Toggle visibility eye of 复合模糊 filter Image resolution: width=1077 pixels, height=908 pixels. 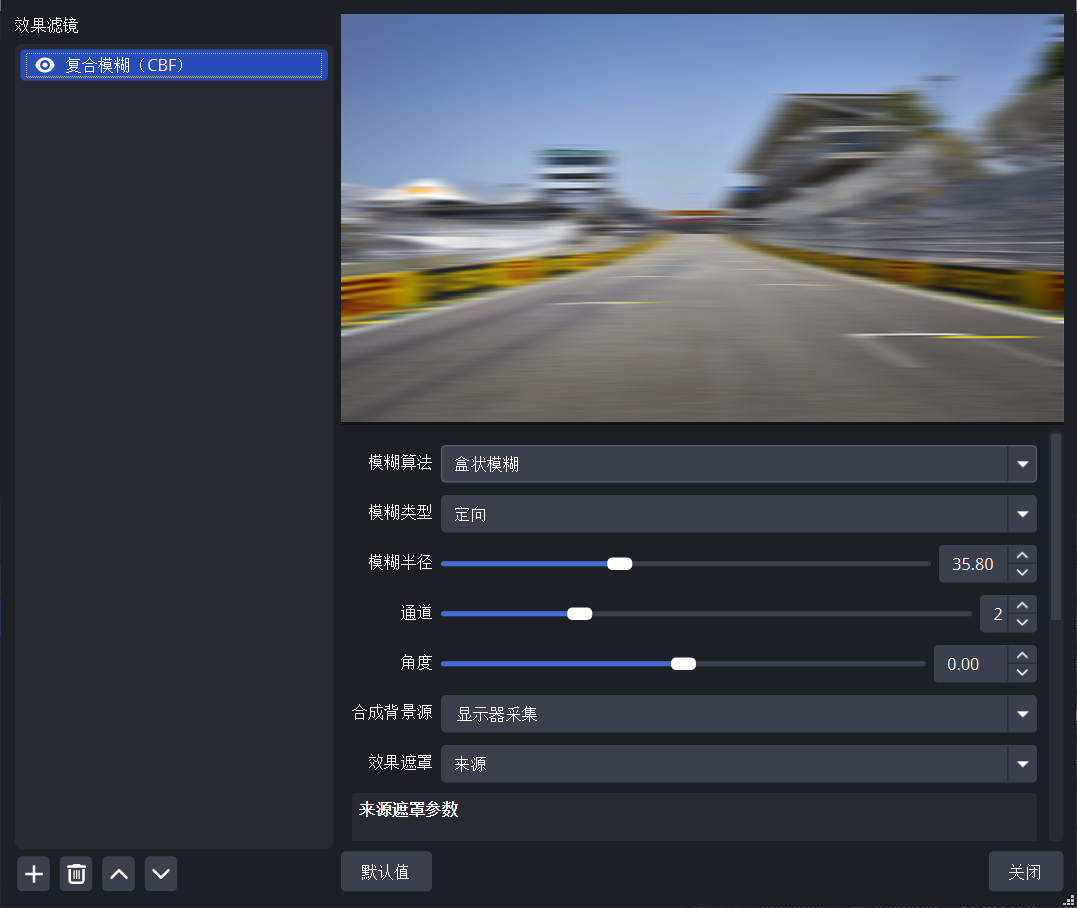(x=44, y=65)
